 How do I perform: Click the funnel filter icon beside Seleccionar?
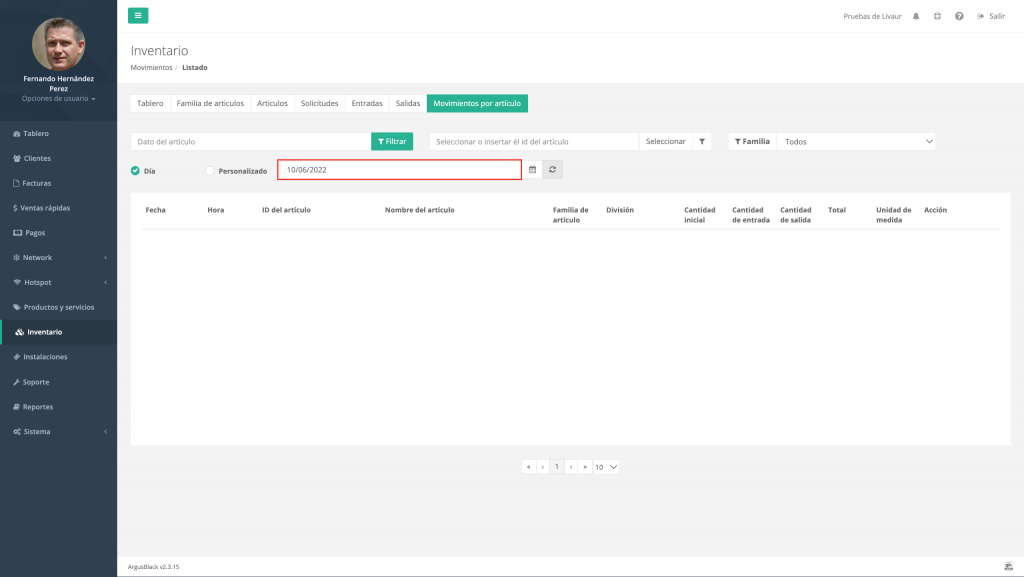[x=702, y=142]
